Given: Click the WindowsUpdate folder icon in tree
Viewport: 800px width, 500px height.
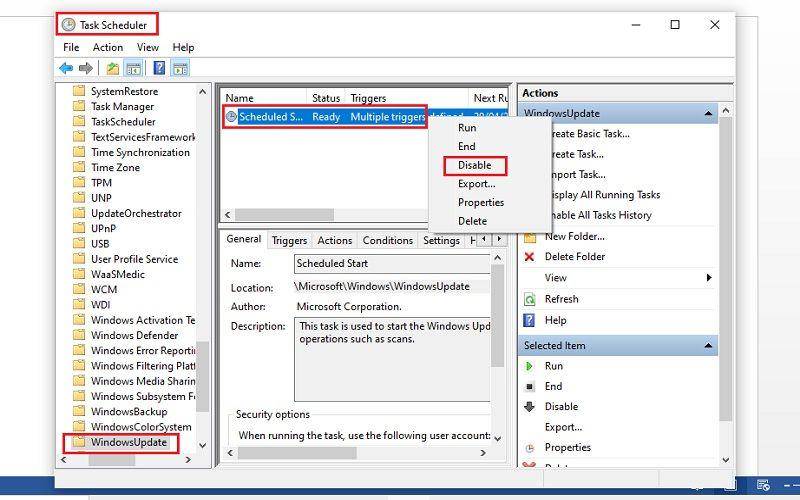Looking at the screenshot, I should tap(79, 442).
